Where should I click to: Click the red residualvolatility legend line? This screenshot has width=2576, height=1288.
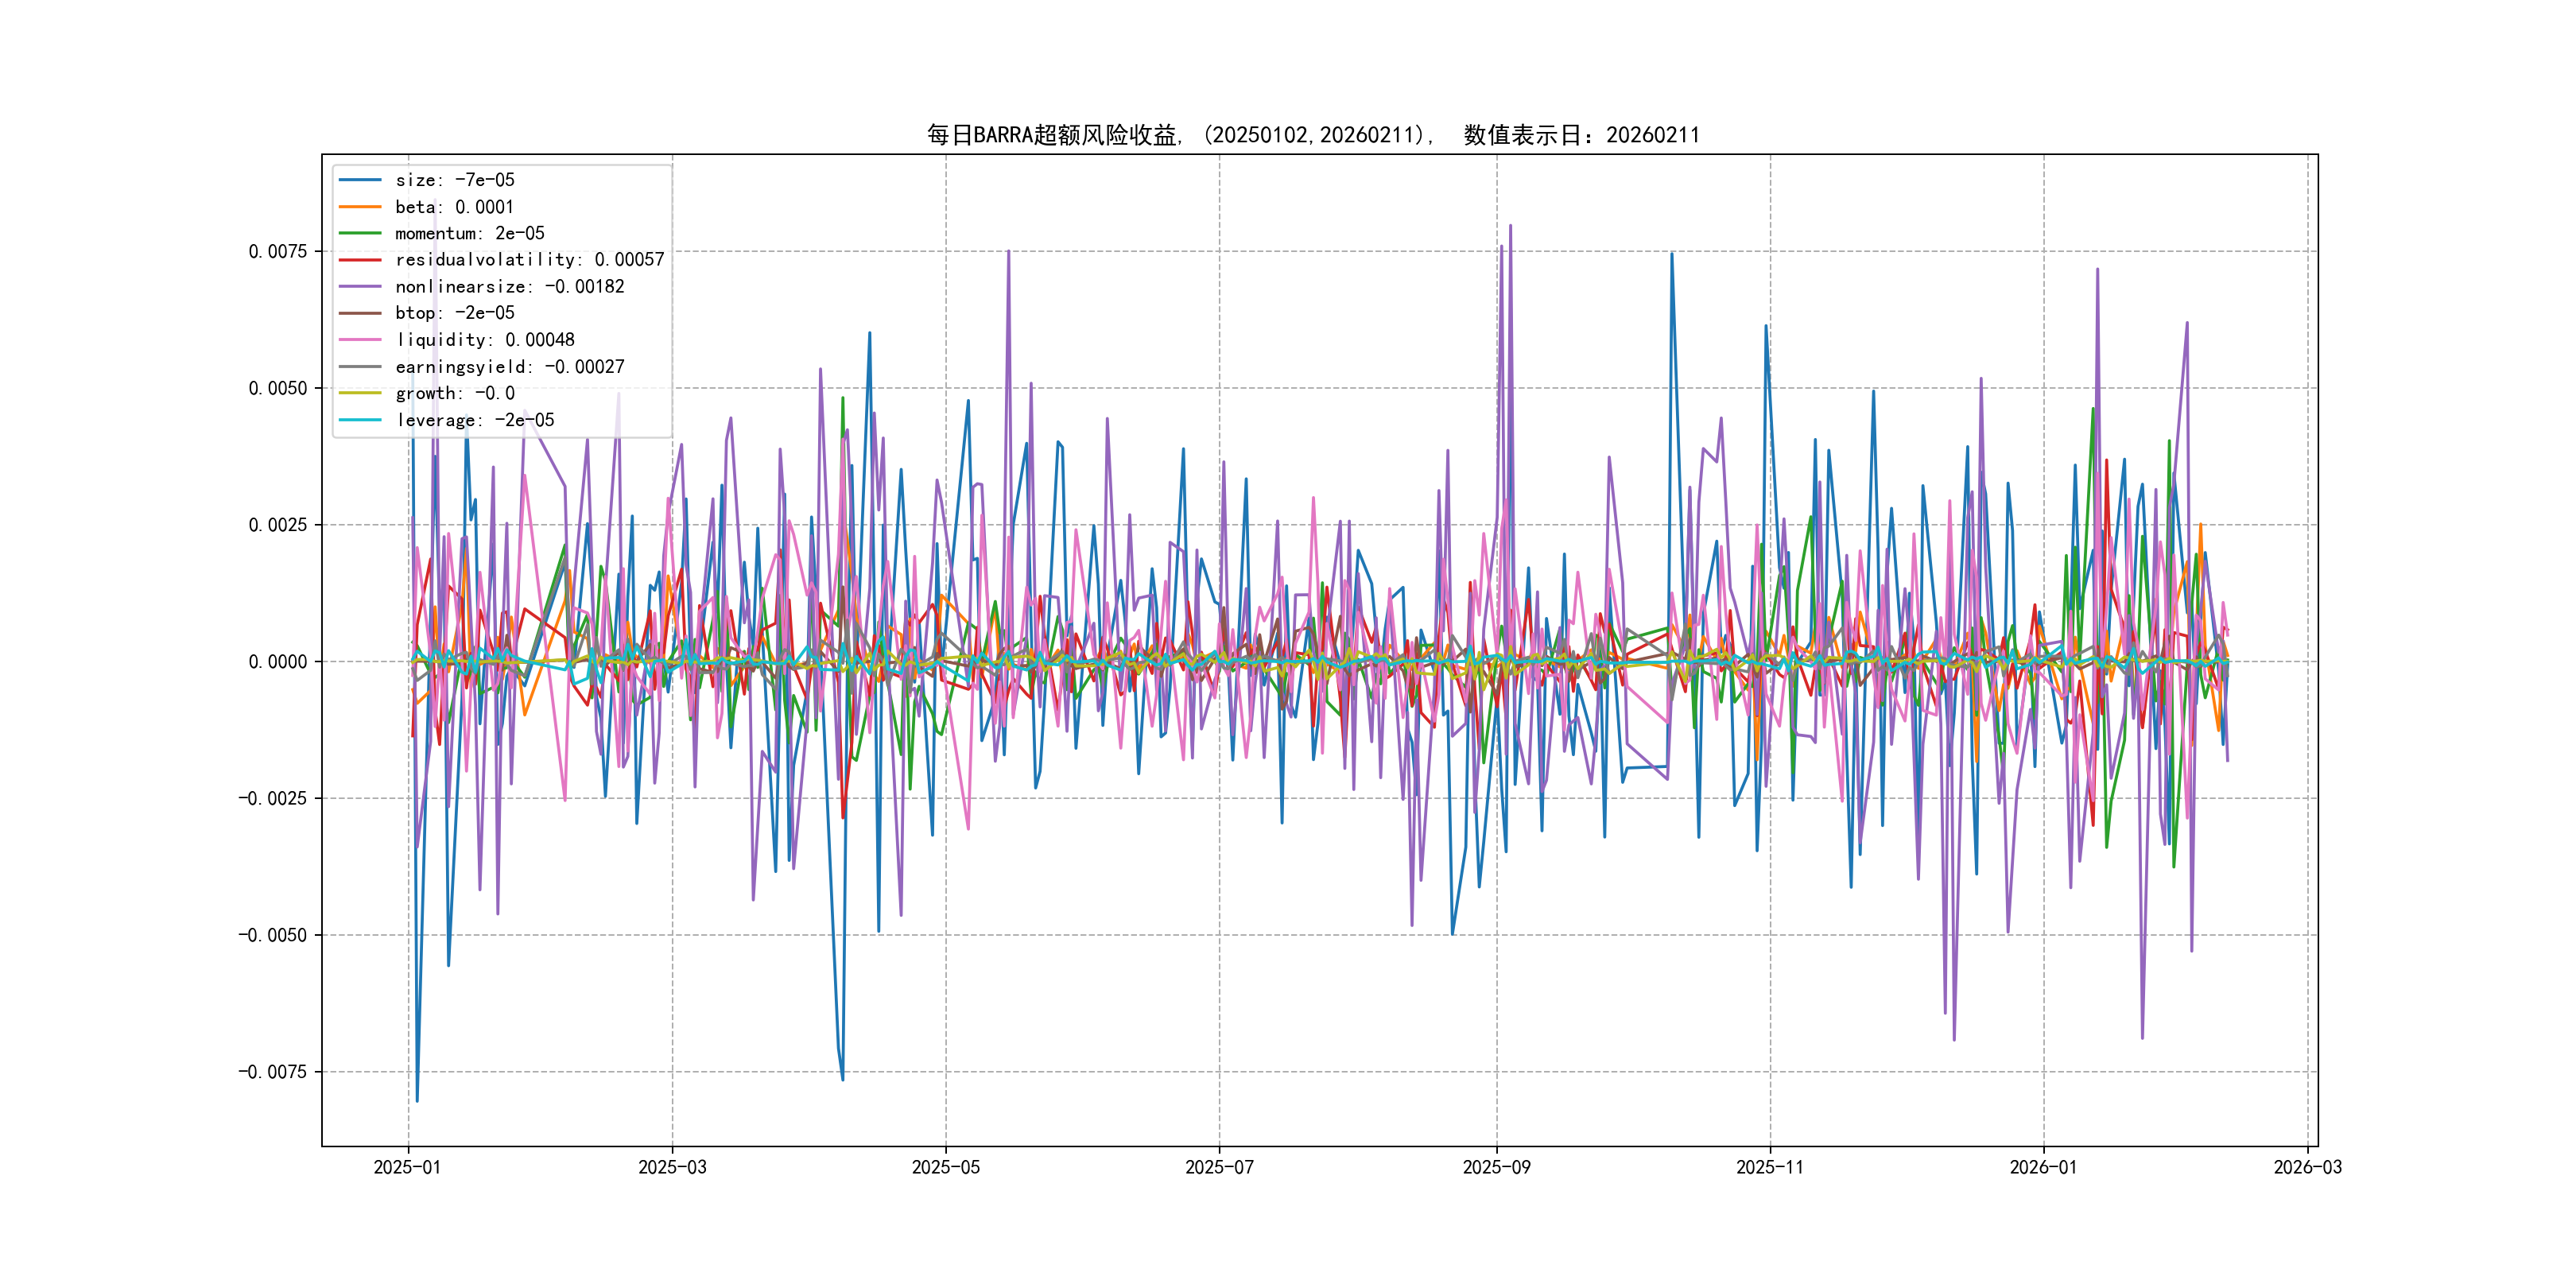click(360, 260)
